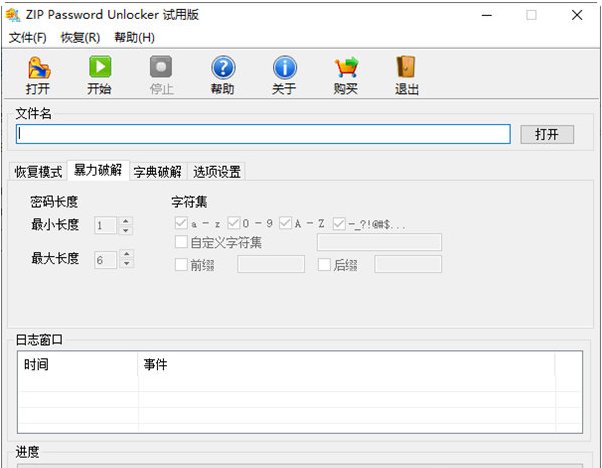Enable the 前缀 checkbox
Screen dimensions: 602x468
[181, 264]
